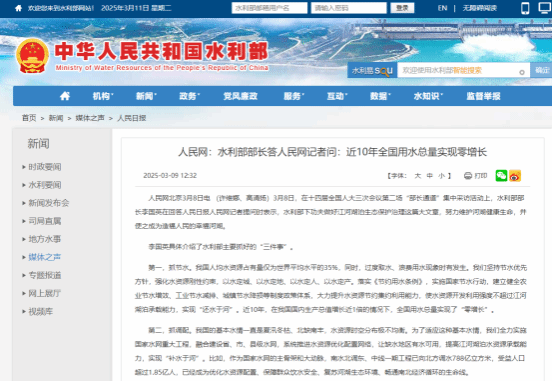Switch to mobile version using the phone icon
Viewport: 552px width, 381px height.
click(x=525, y=8)
